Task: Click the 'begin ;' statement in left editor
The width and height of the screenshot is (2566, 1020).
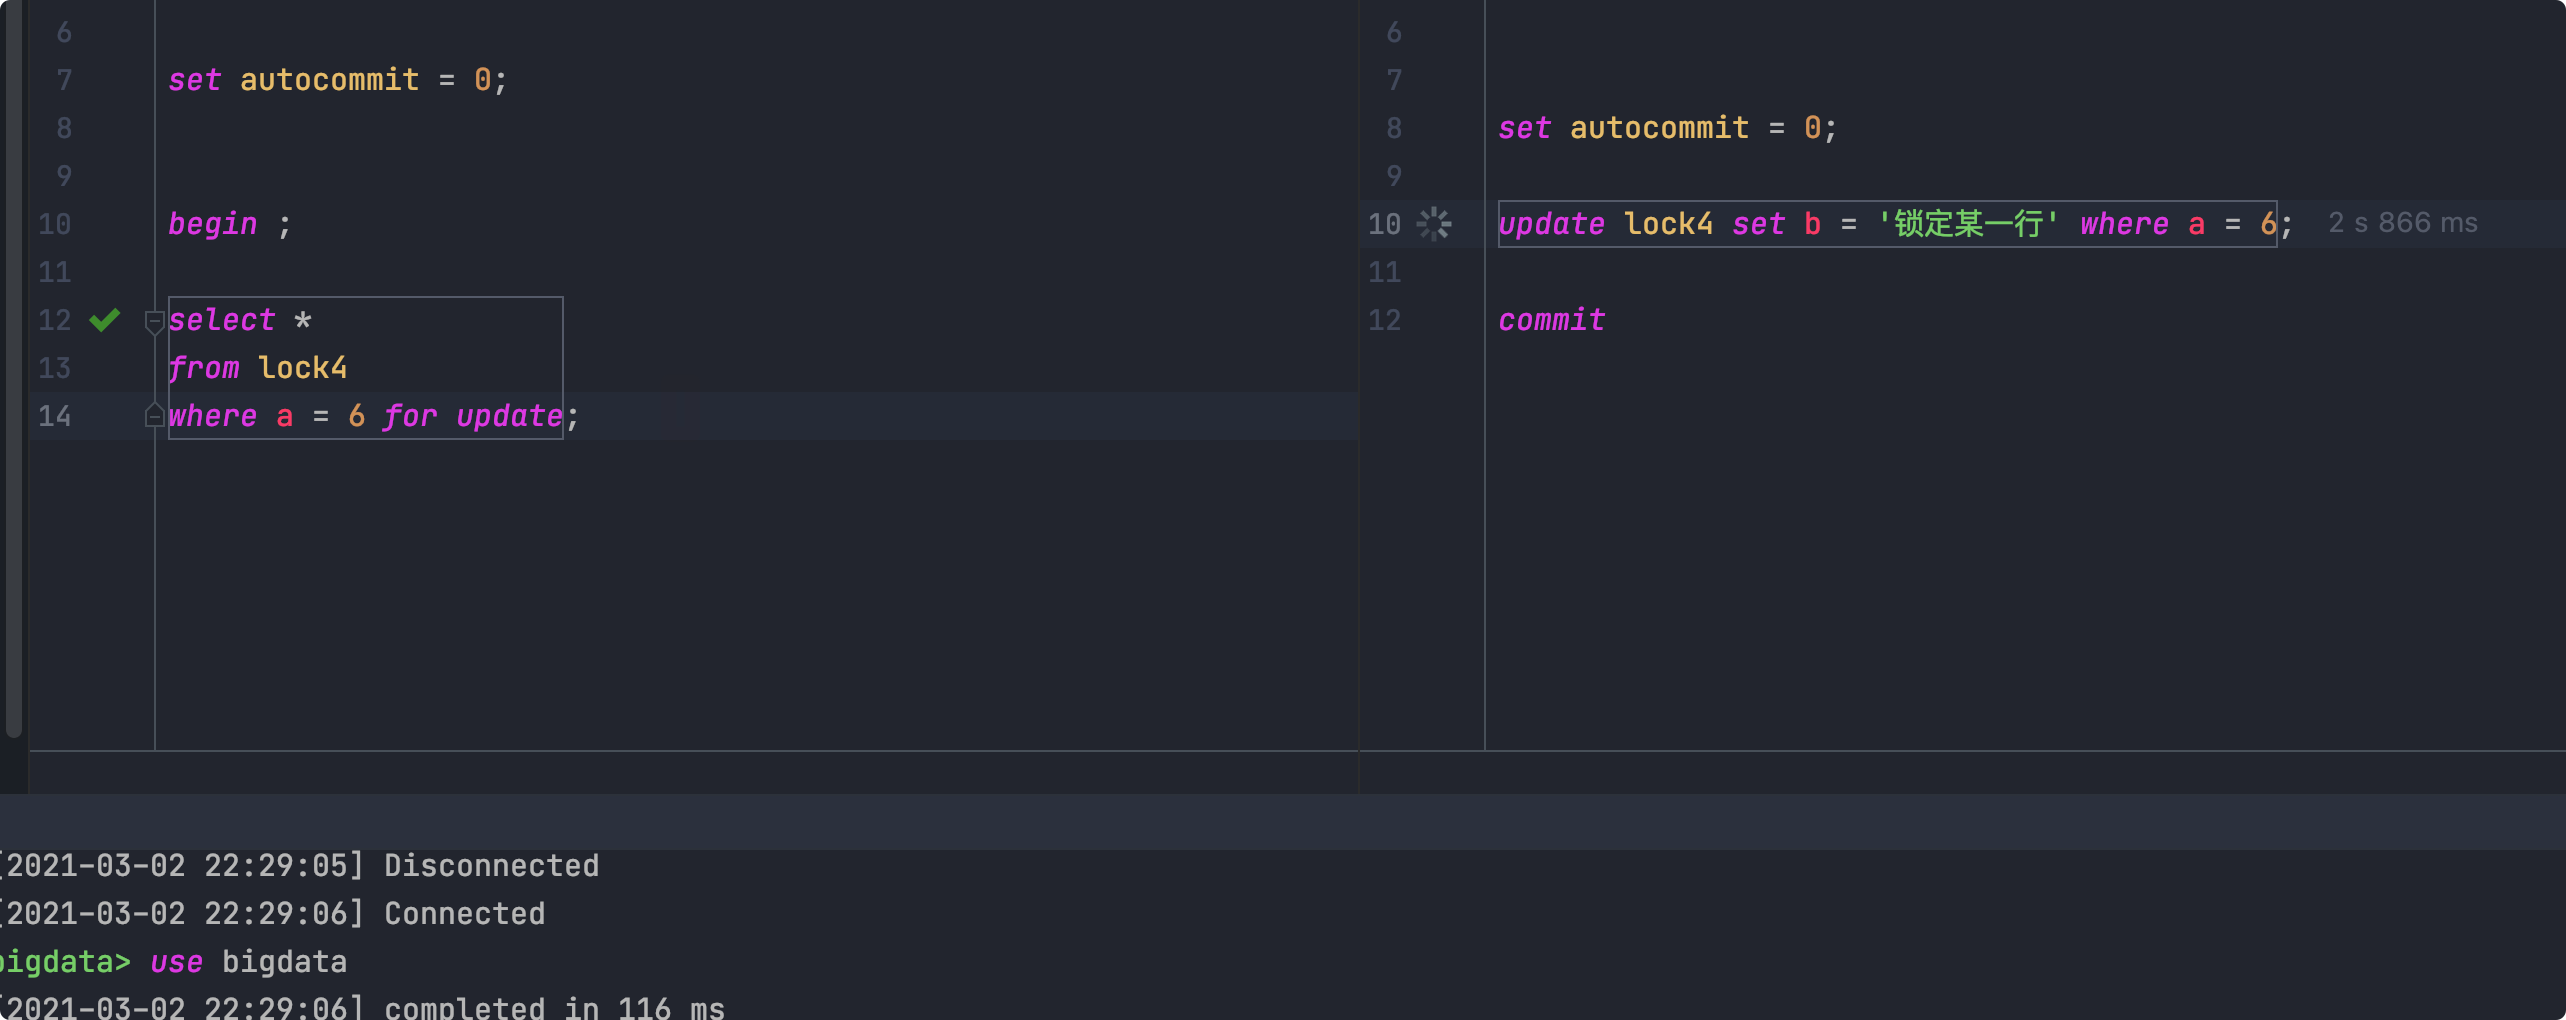Action: [x=230, y=224]
